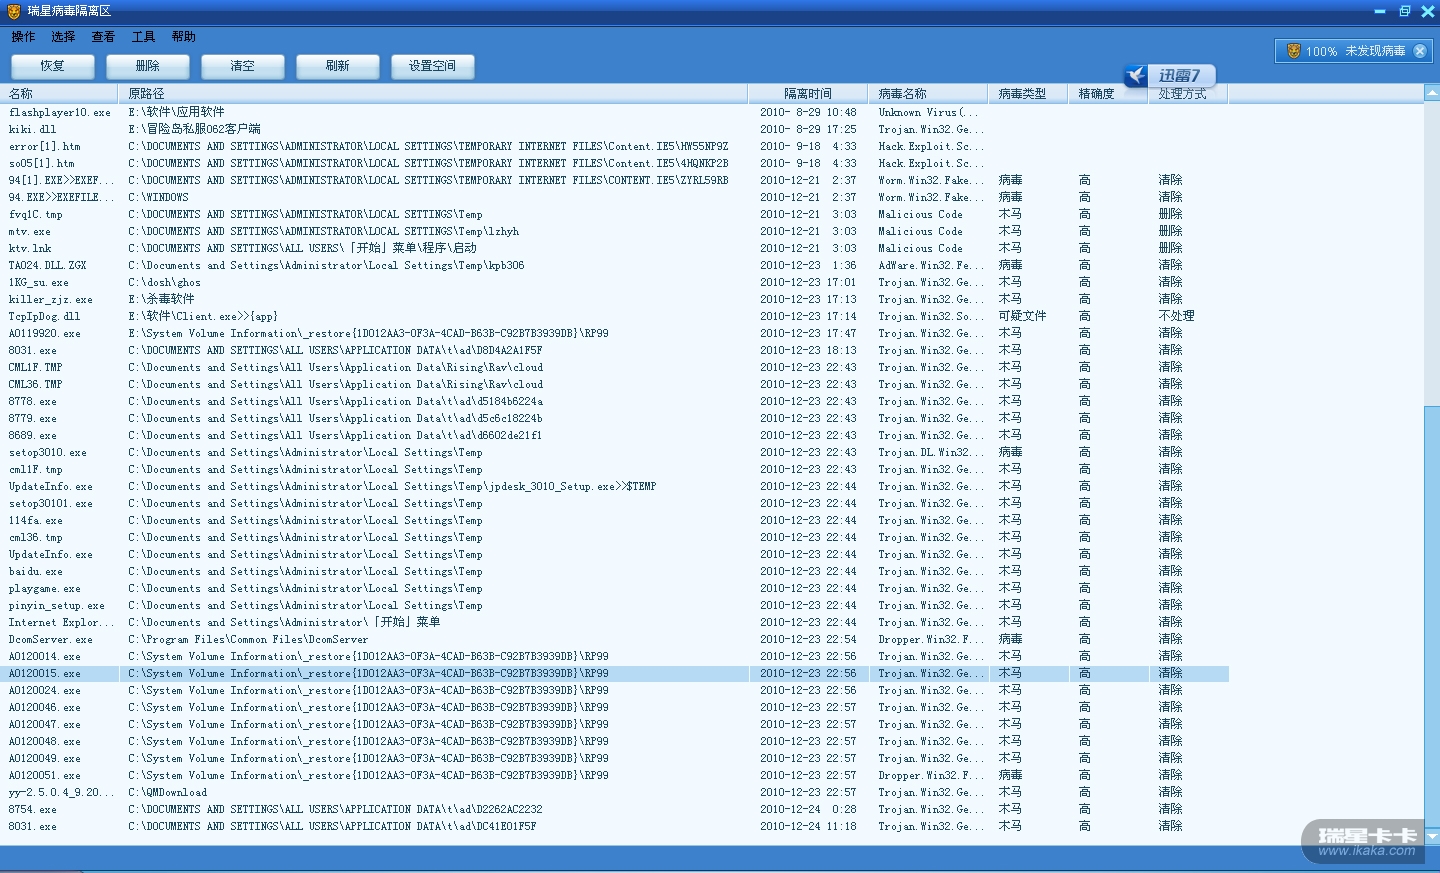Dismiss the 100% 未发现病毒 status widget
1440x873 pixels.
click(x=1420, y=51)
